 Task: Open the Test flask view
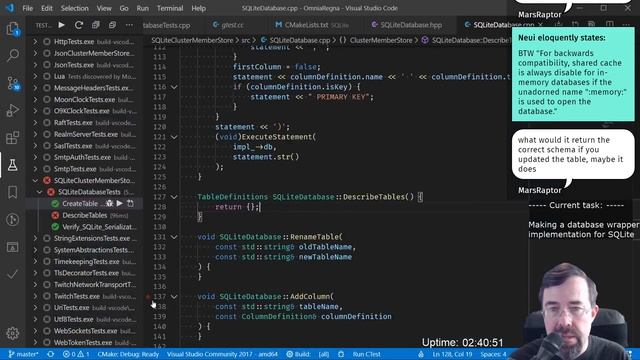click(x=13, y=165)
